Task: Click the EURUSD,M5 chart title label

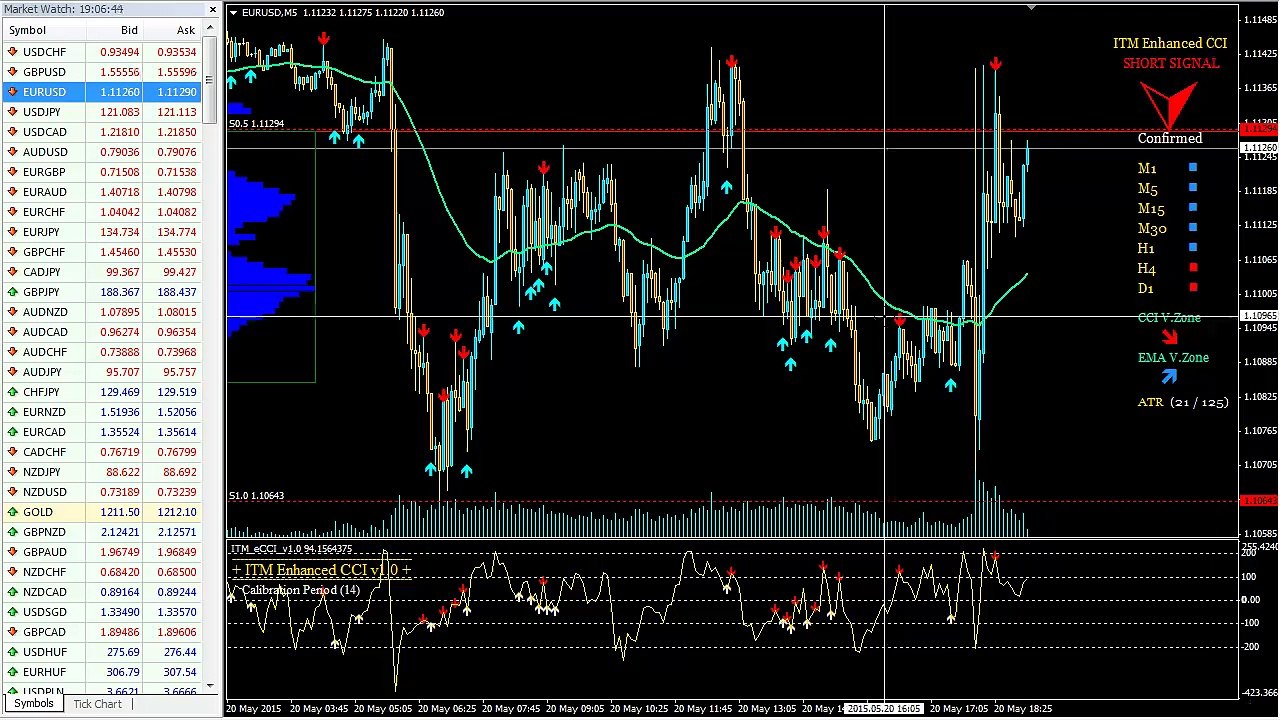Action: (x=269, y=13)
